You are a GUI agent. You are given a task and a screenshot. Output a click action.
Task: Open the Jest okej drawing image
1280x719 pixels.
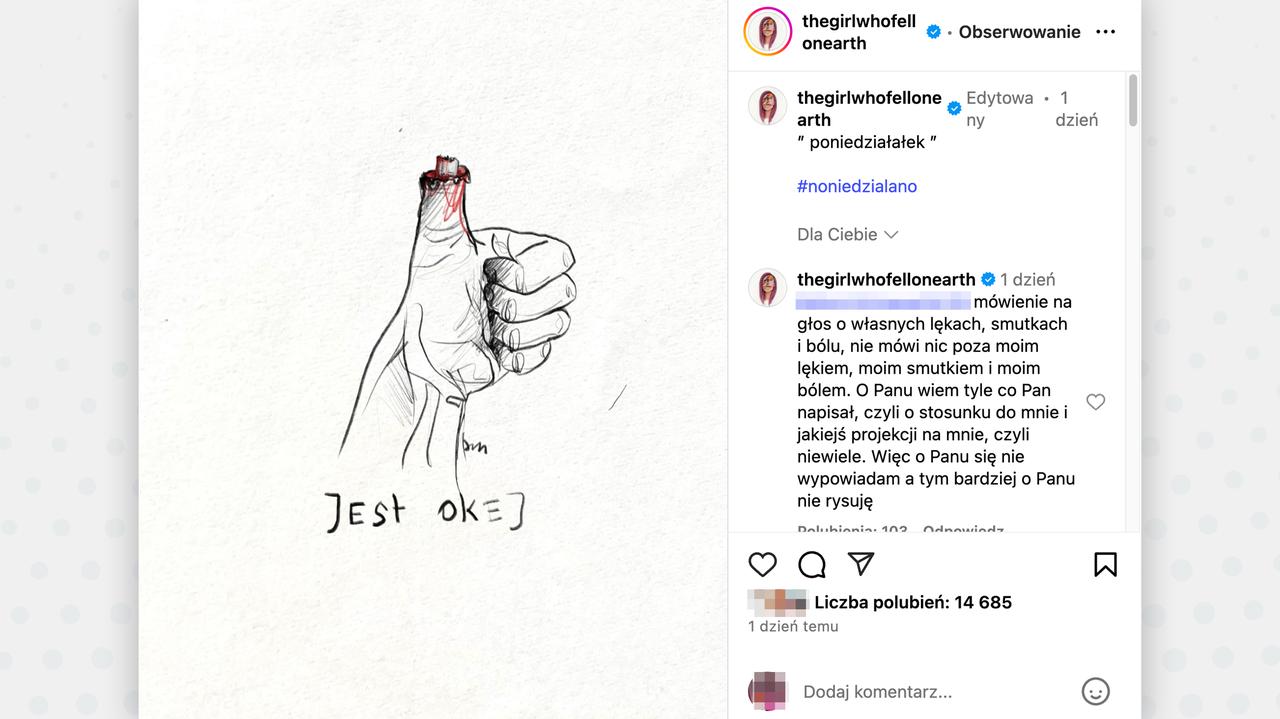pos(433,359)
